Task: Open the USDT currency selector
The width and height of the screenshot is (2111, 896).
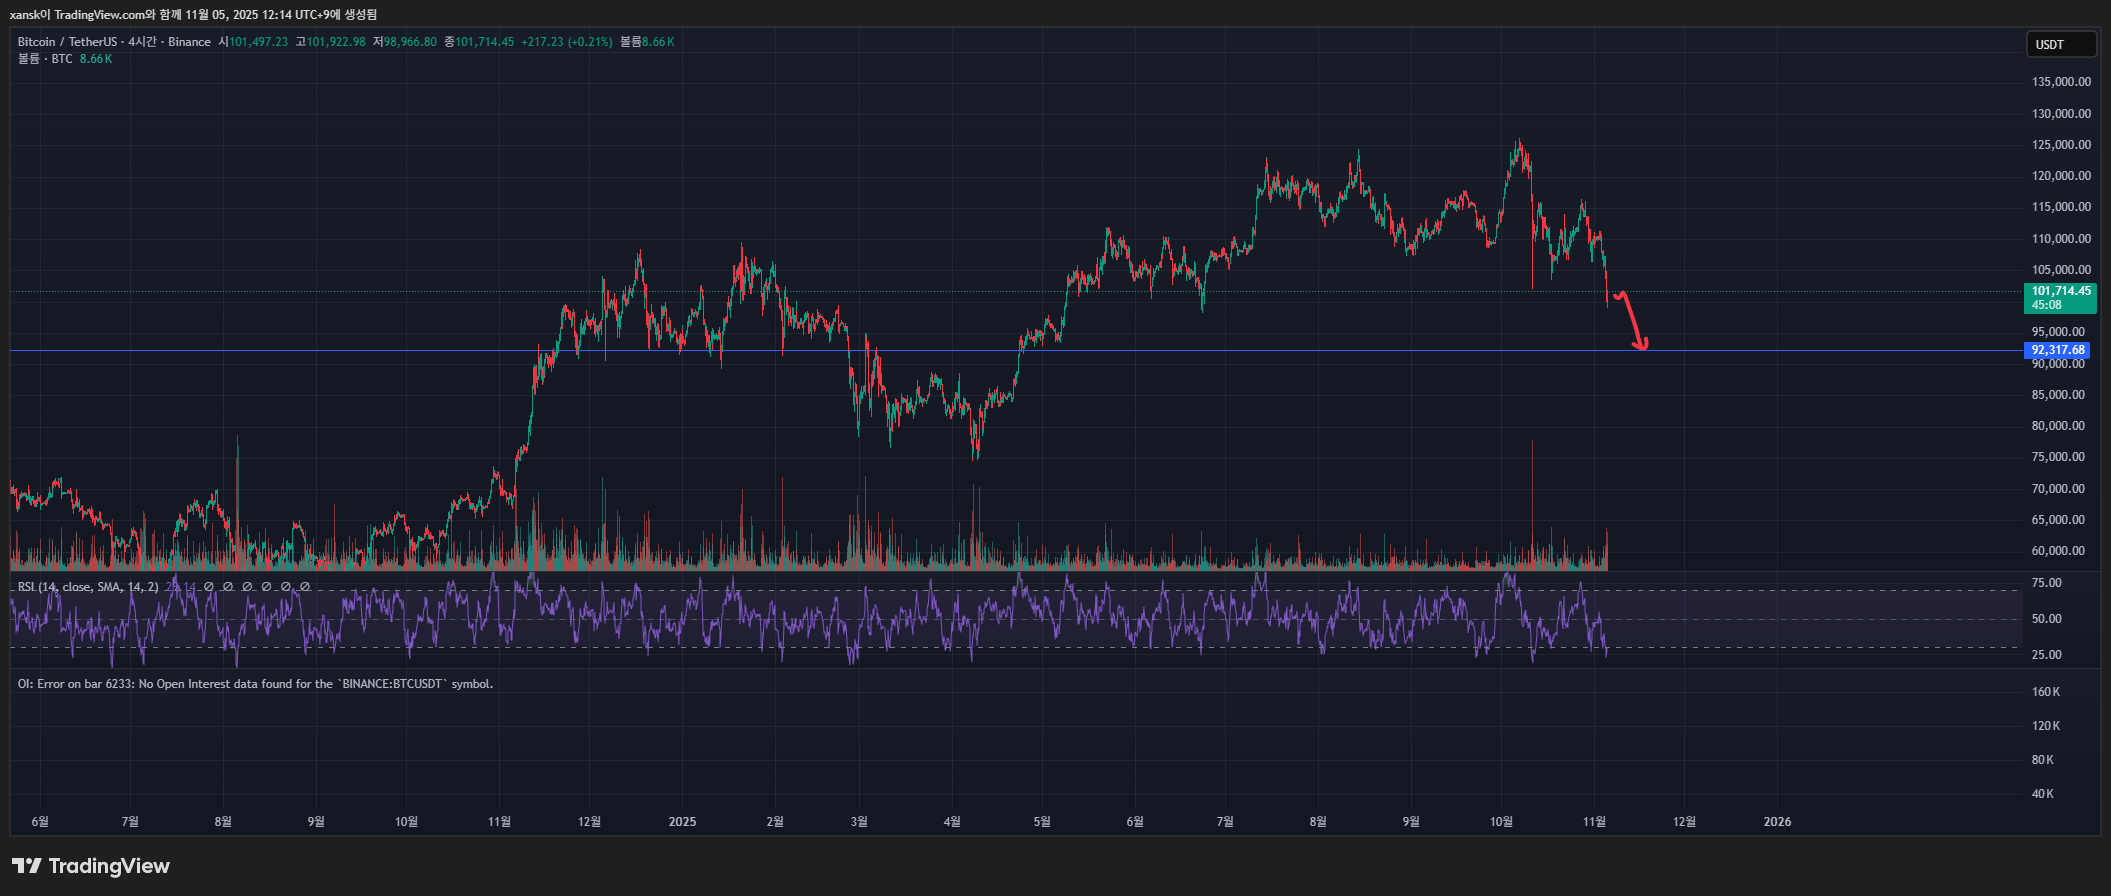Action: (2060, 44)
